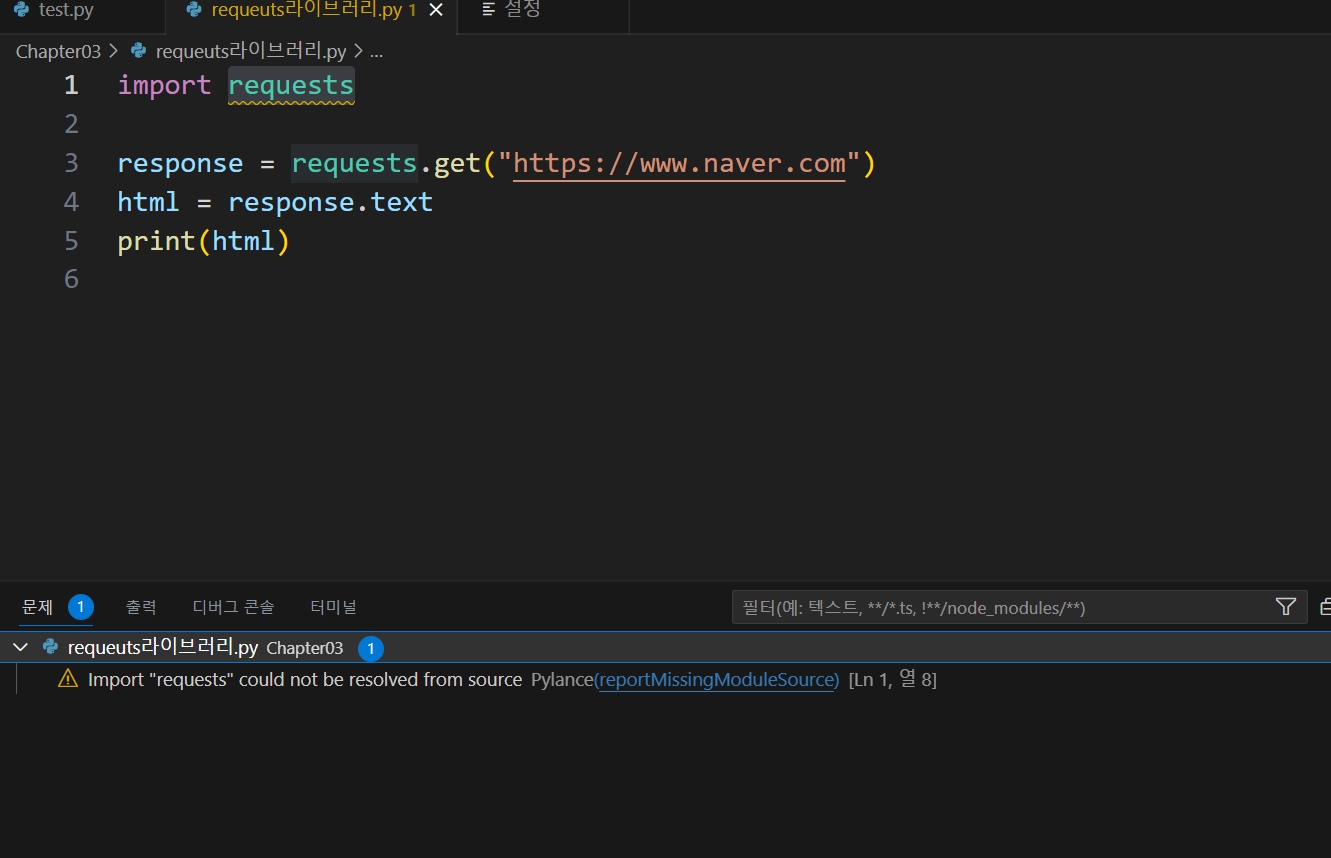
Task: Close the requeuts라이브러리.py tab
Action: pos(435,10)
